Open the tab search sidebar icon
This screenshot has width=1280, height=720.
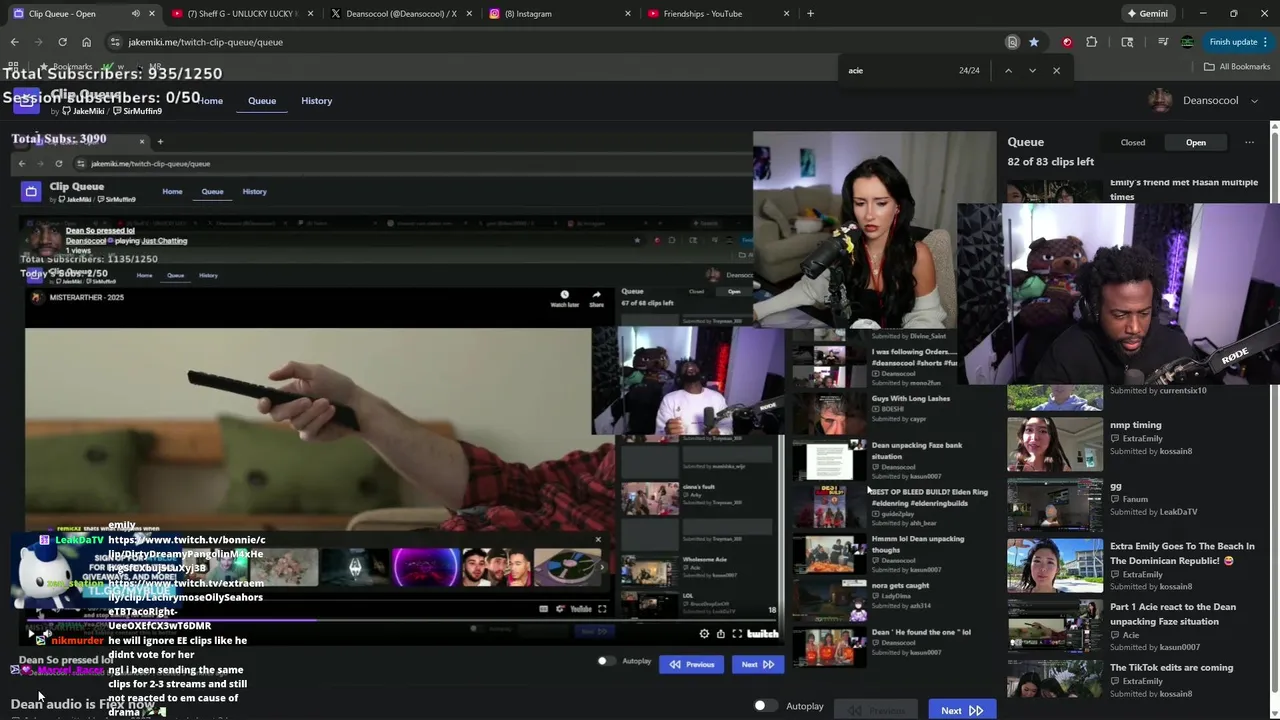coord(1127,42)
